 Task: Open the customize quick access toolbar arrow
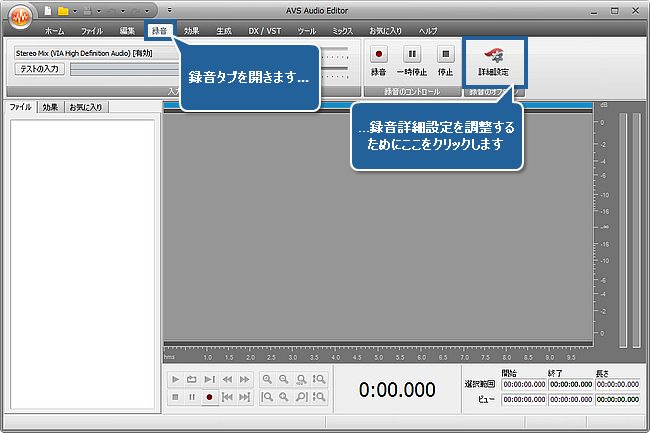[170, 10]
